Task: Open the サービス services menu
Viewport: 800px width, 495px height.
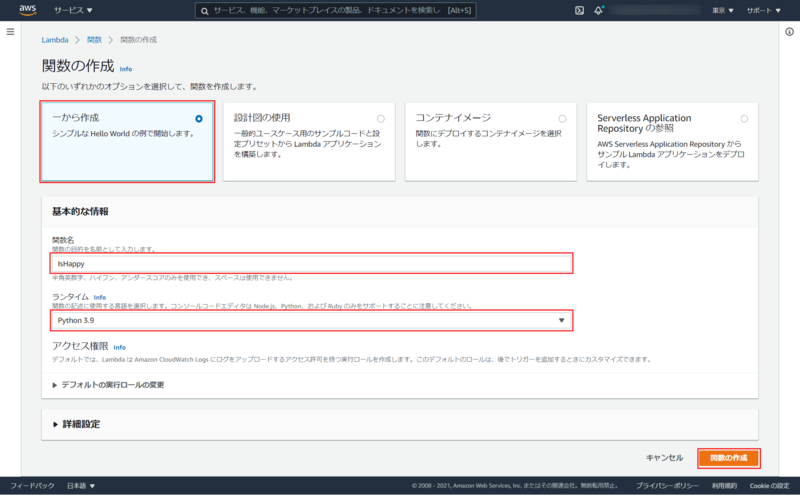Action: pyautogui.click(x=73, y=10)
